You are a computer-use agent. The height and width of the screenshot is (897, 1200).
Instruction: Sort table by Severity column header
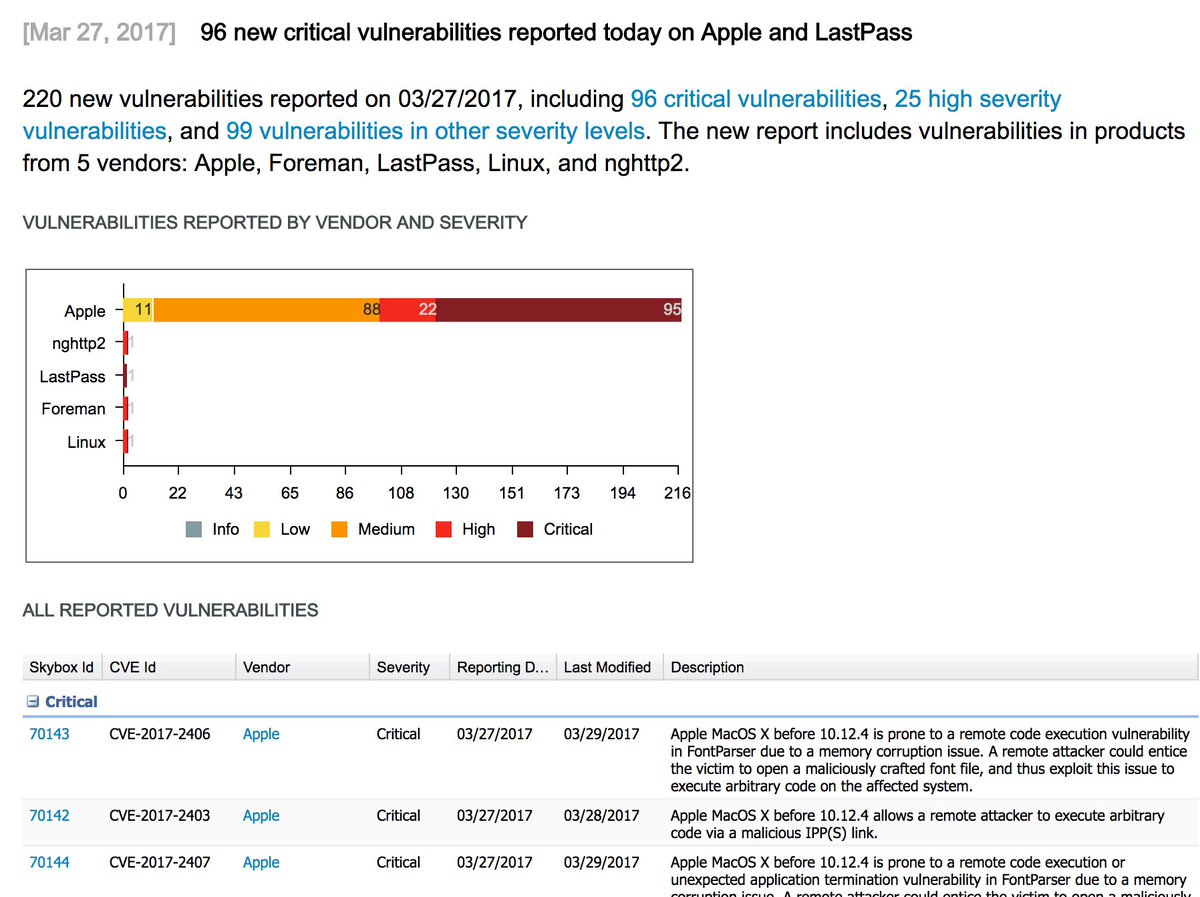pos(410,667)
